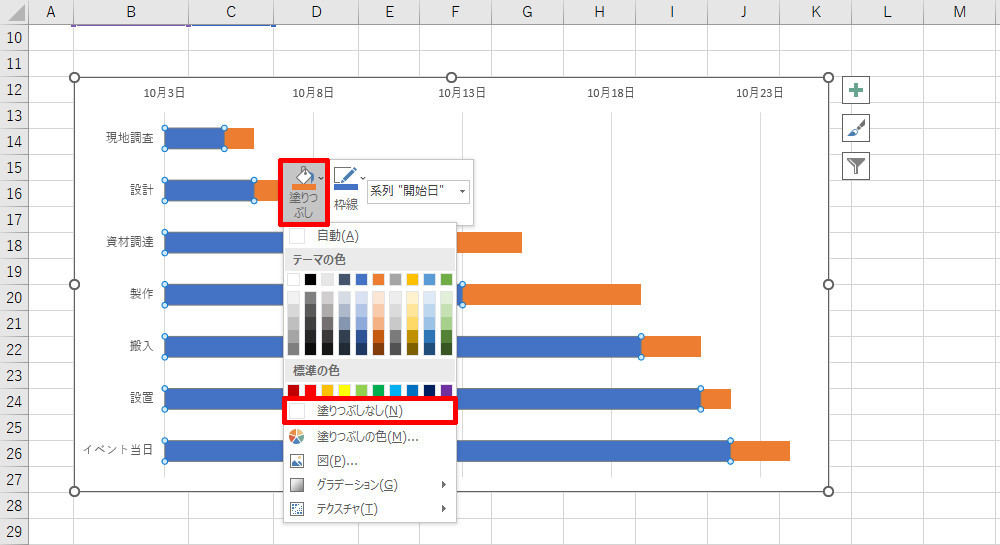Image resolution: width=1000 pixels, height=545 pixels.
Task: Select the orange bar for 現地調査
Action: 239,138
